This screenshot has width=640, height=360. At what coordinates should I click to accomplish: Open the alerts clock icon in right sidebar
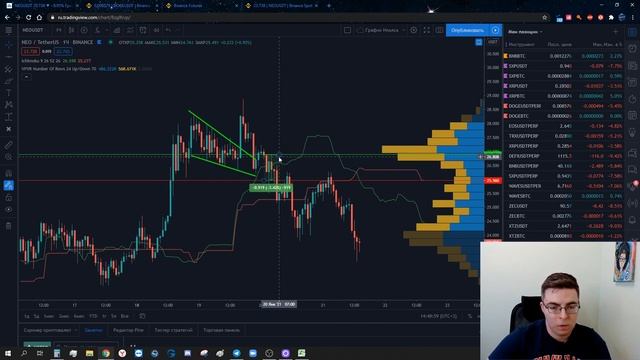coord(632,49)
